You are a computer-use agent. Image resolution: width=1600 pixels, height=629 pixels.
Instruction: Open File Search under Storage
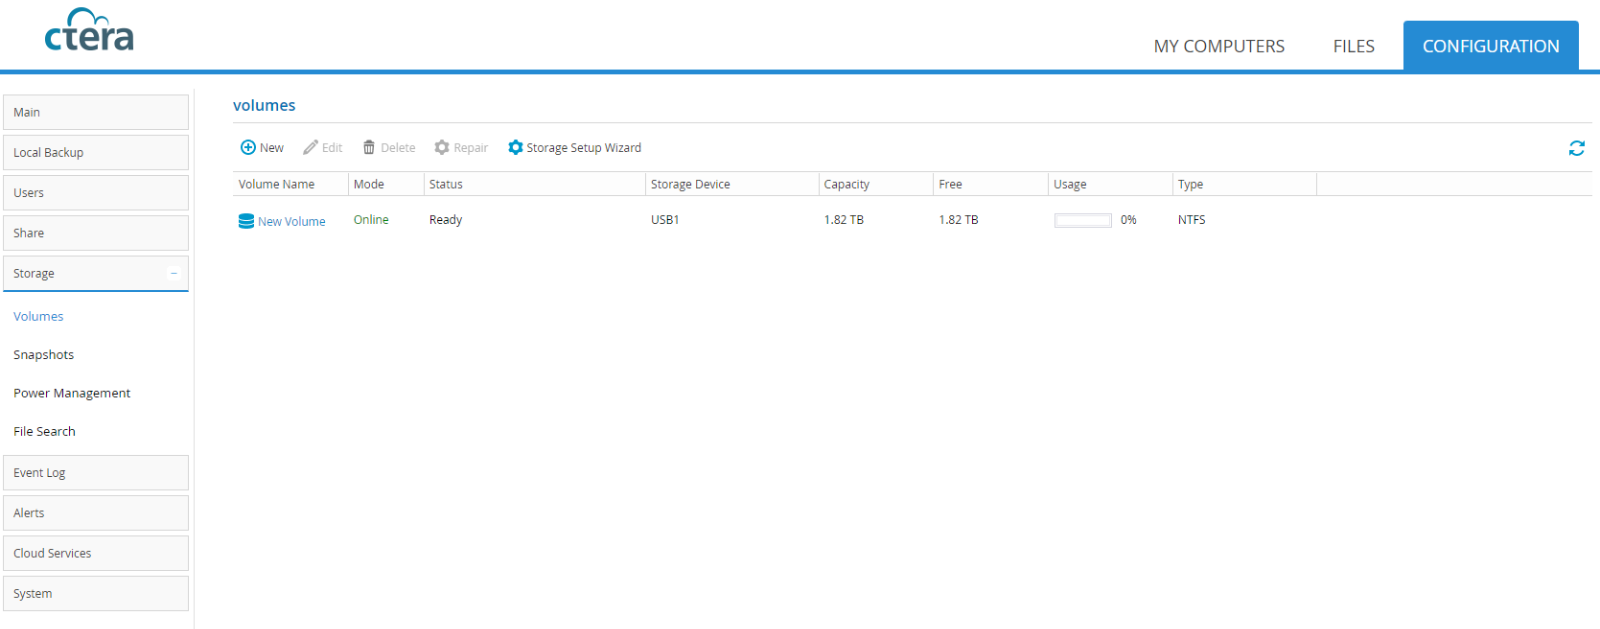[x=45, y=431]
